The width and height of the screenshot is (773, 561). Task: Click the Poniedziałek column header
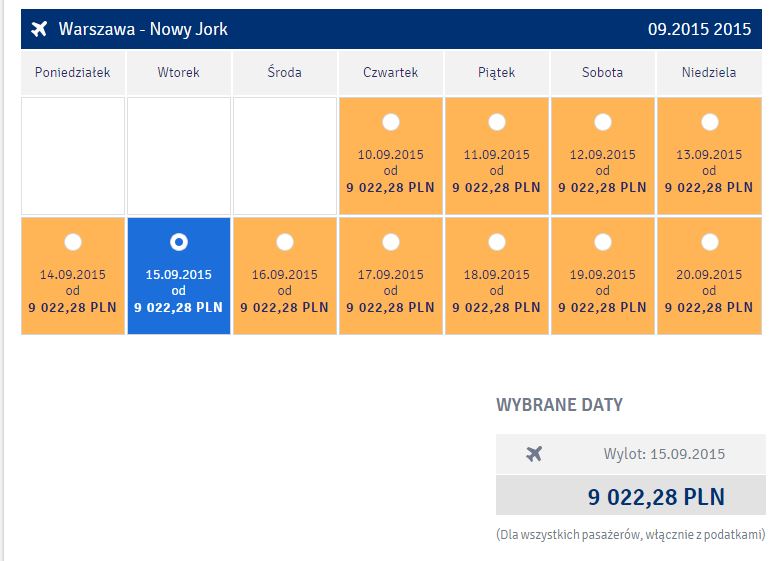pyautogui.click(x=72, y=72)
